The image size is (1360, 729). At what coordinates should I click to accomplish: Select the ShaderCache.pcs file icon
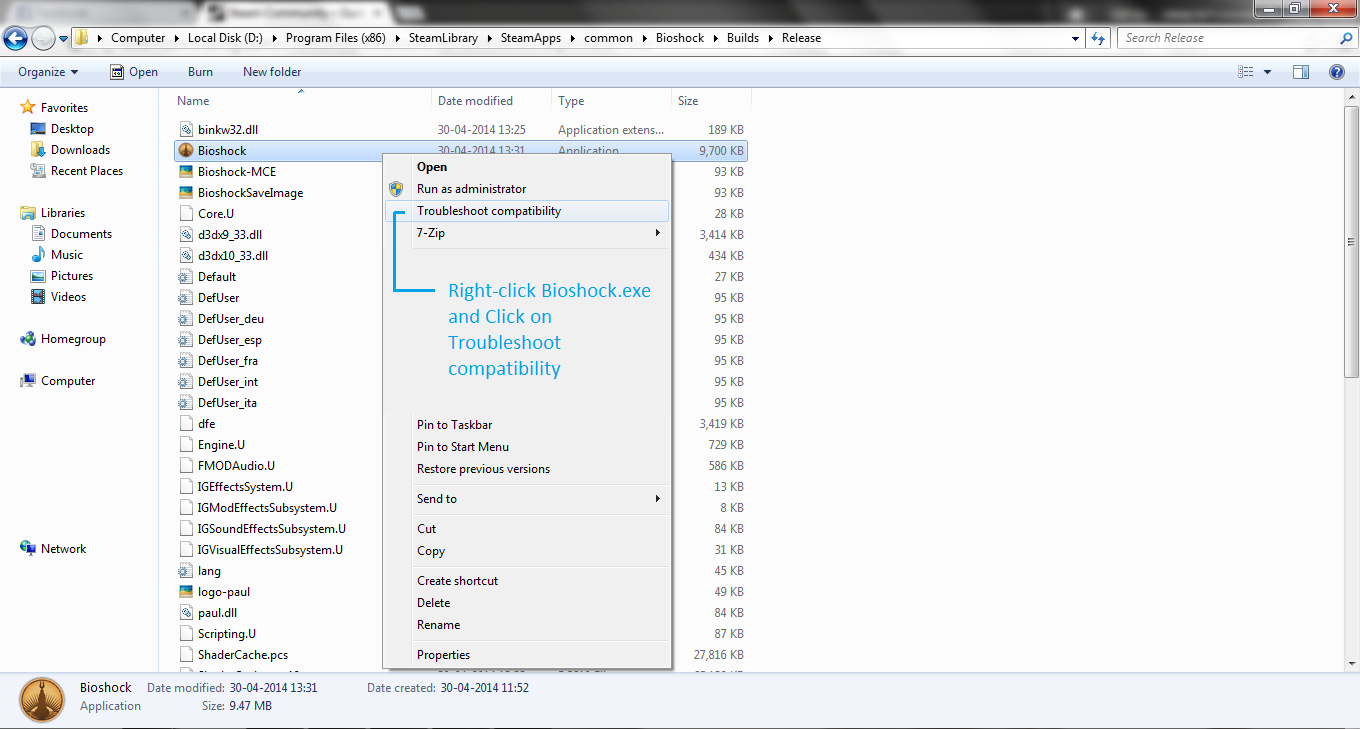click(186, 655)
